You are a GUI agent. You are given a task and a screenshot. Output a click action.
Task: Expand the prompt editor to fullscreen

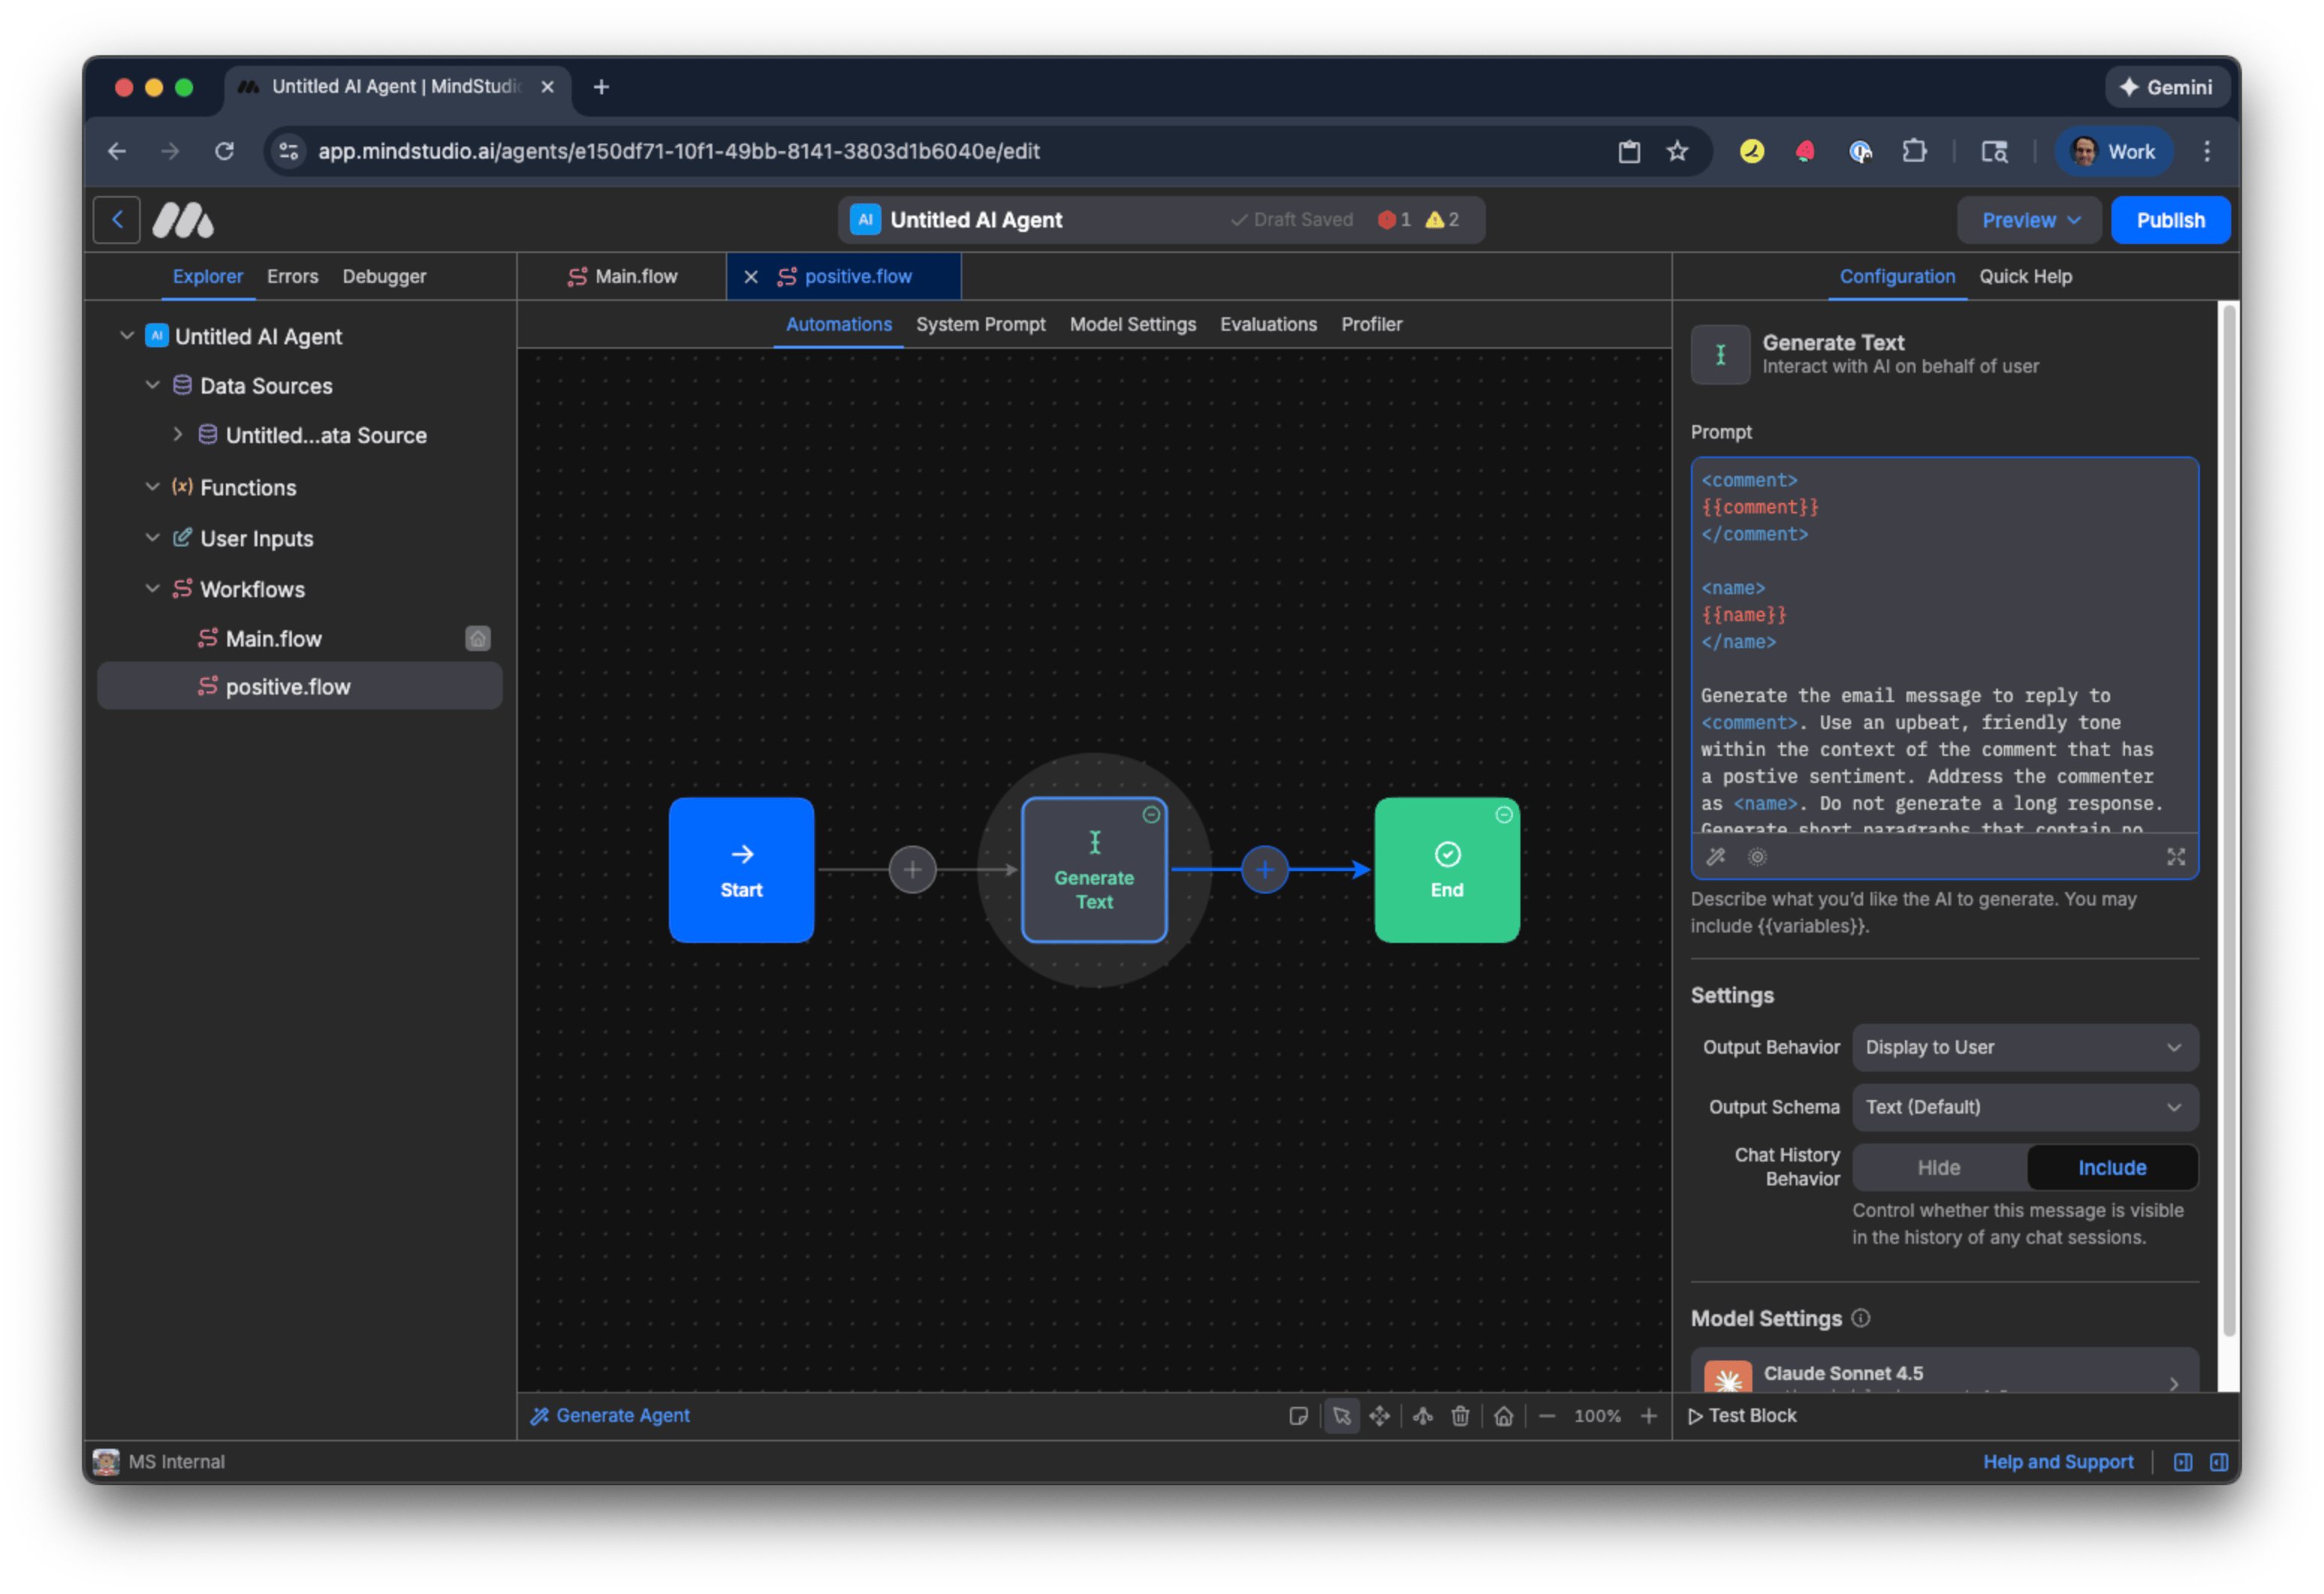pyautogui.click(x=2176, y=857)
